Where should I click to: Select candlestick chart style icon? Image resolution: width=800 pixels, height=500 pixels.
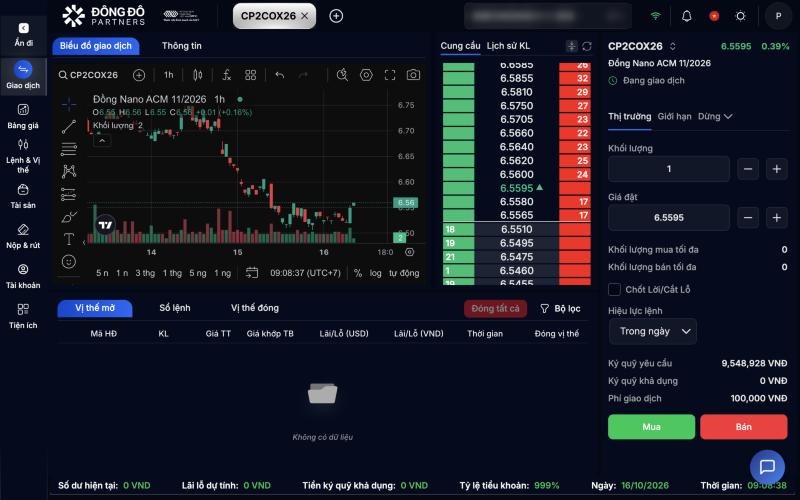click(197, 75)
